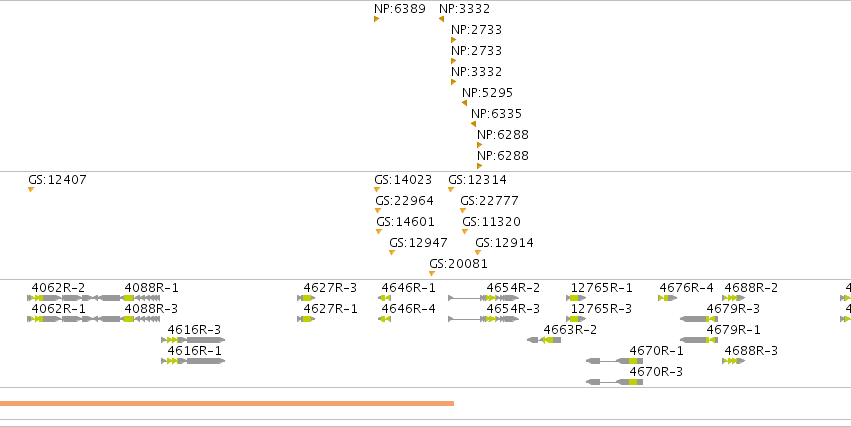Screen dimensions: 851x427
Task: Pick the 4627R-1 gene model
Action: pos(306,319)
